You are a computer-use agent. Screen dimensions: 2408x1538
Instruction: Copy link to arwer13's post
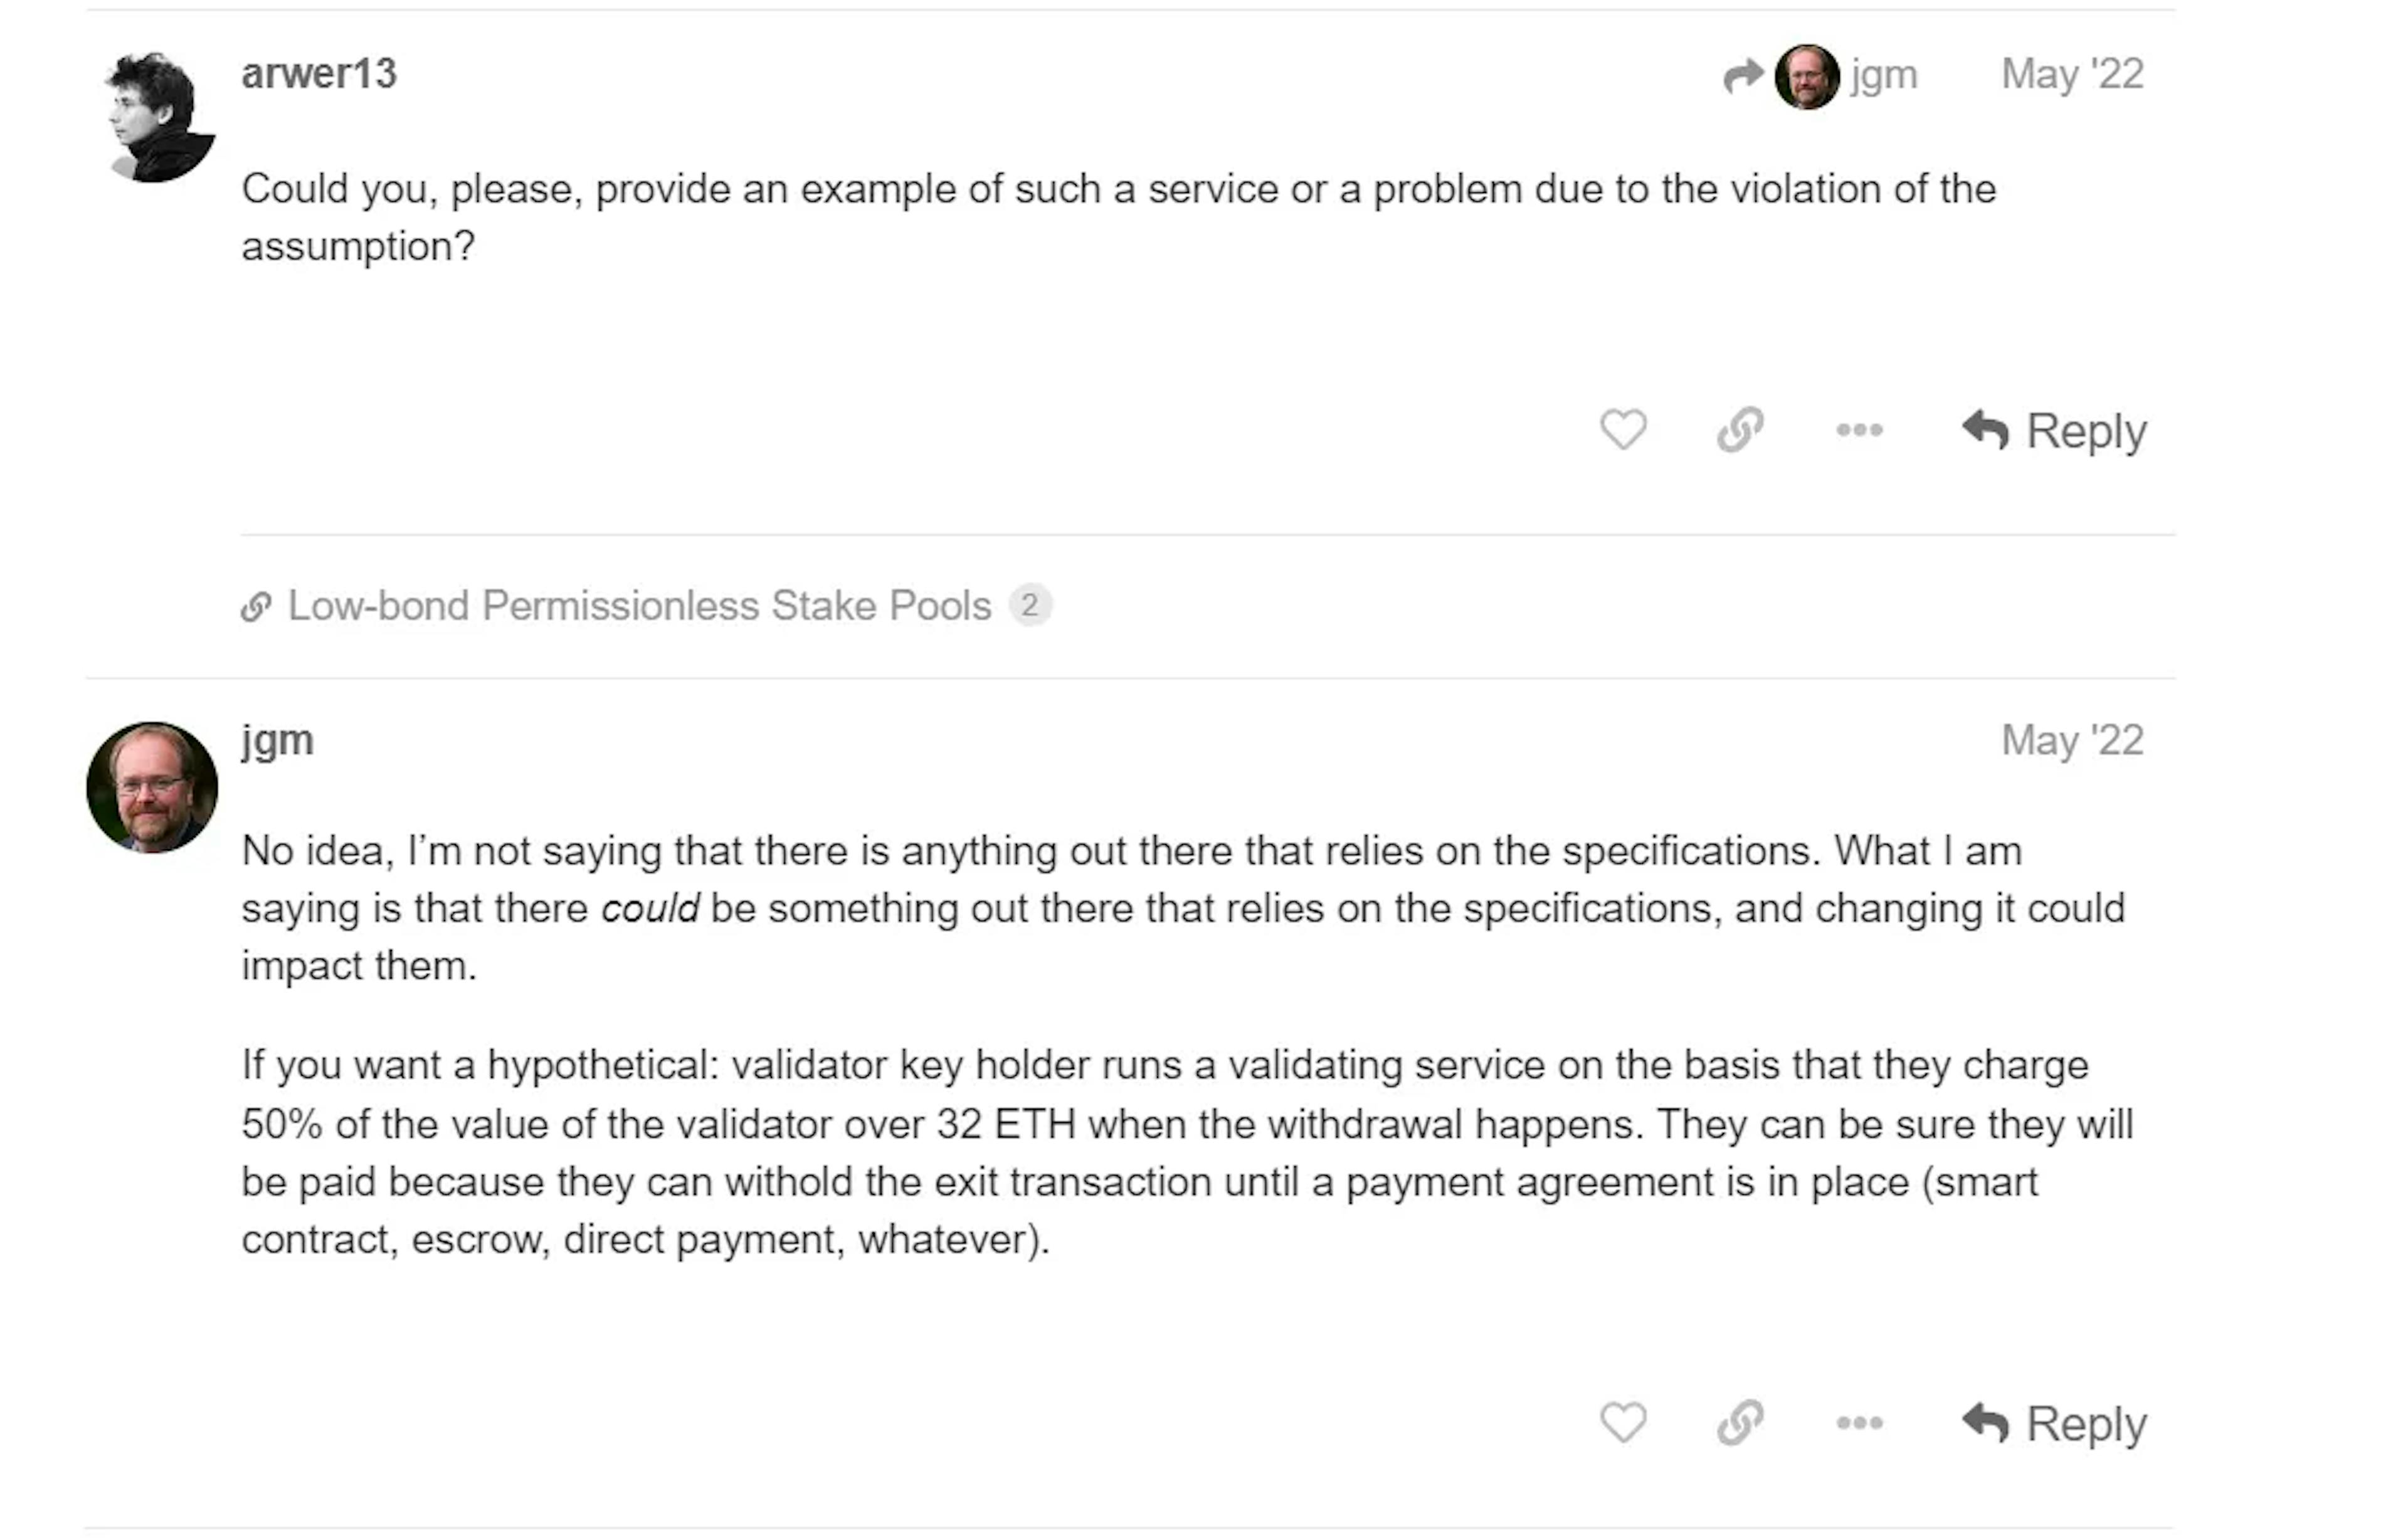coord(1740,430)
